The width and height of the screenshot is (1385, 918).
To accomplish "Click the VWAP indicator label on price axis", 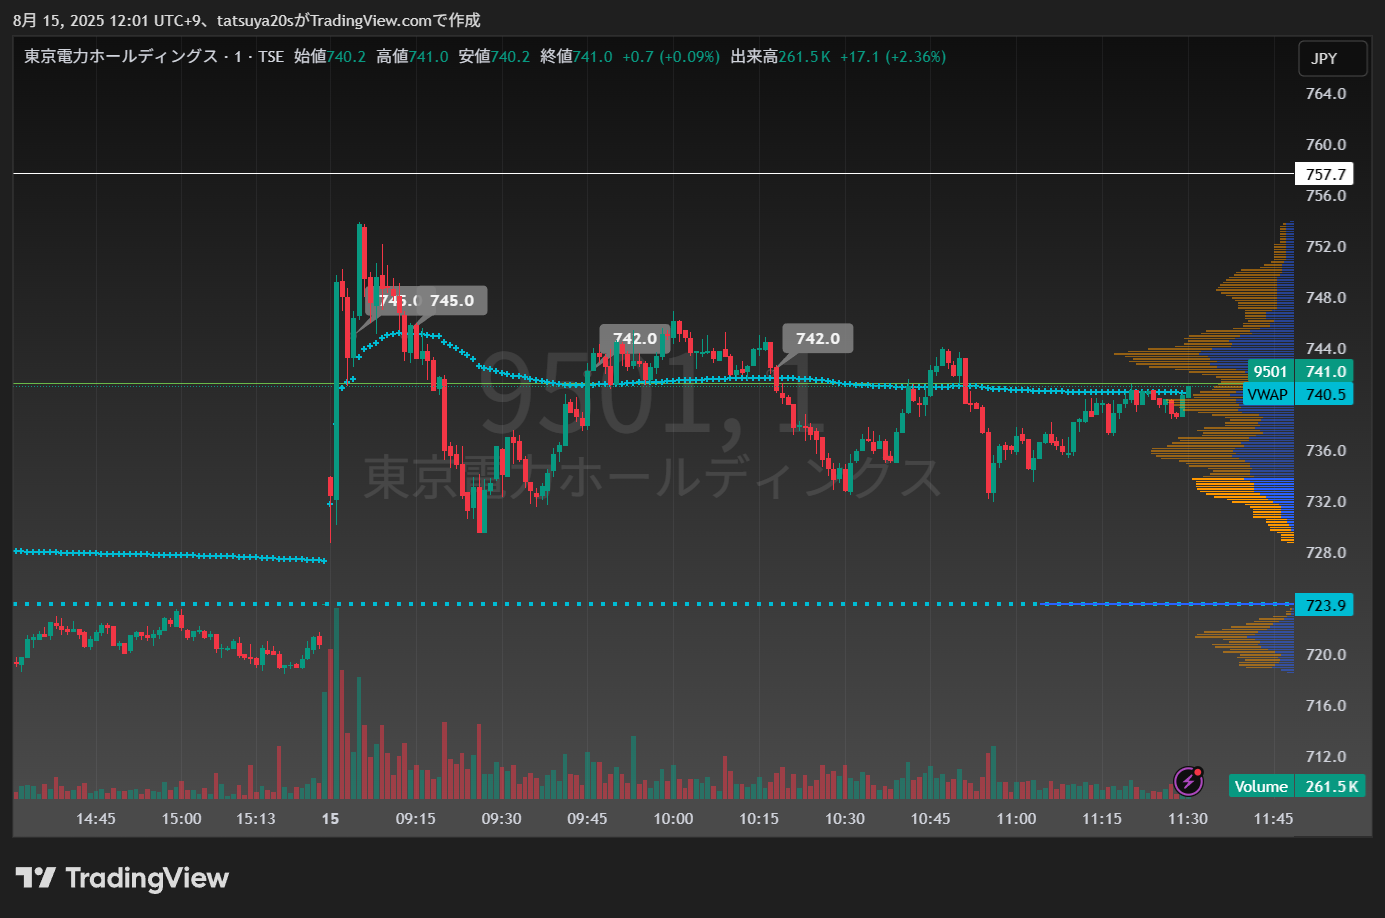I will tap(1267, 394).
